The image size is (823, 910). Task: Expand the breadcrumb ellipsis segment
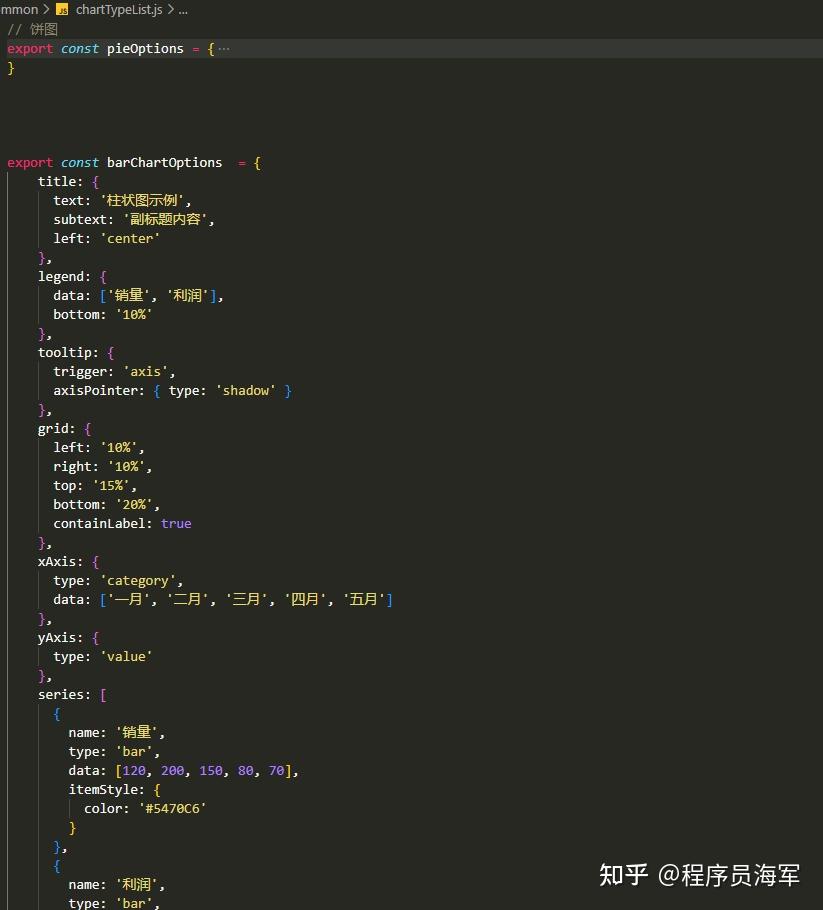[x=183, y=10]
